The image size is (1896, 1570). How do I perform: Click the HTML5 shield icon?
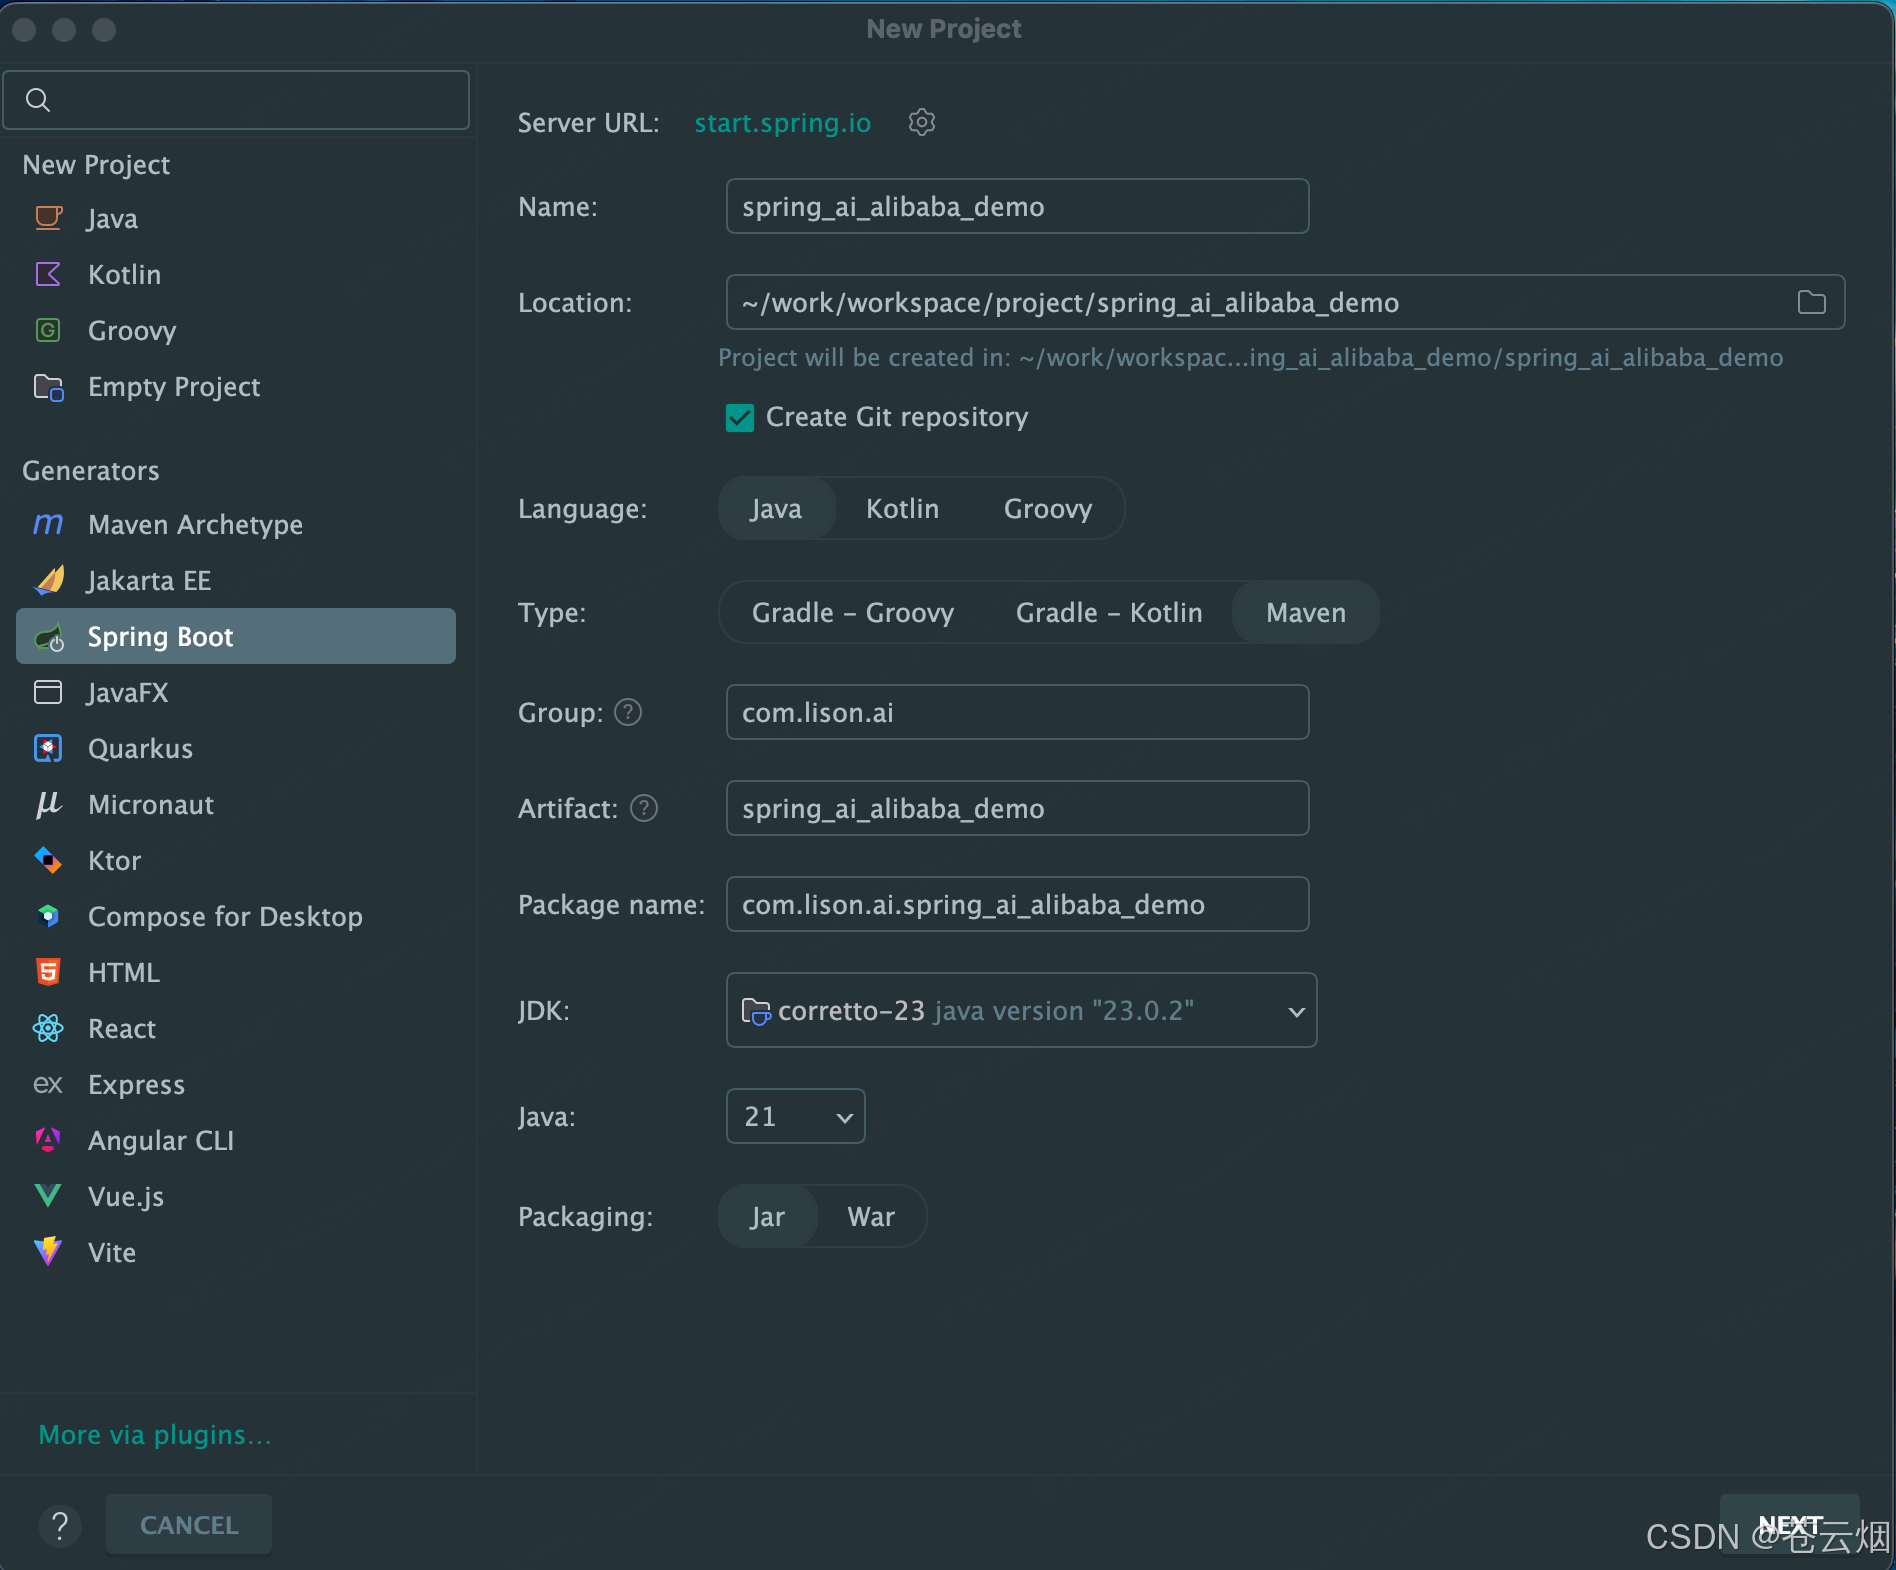click(48, 972)
